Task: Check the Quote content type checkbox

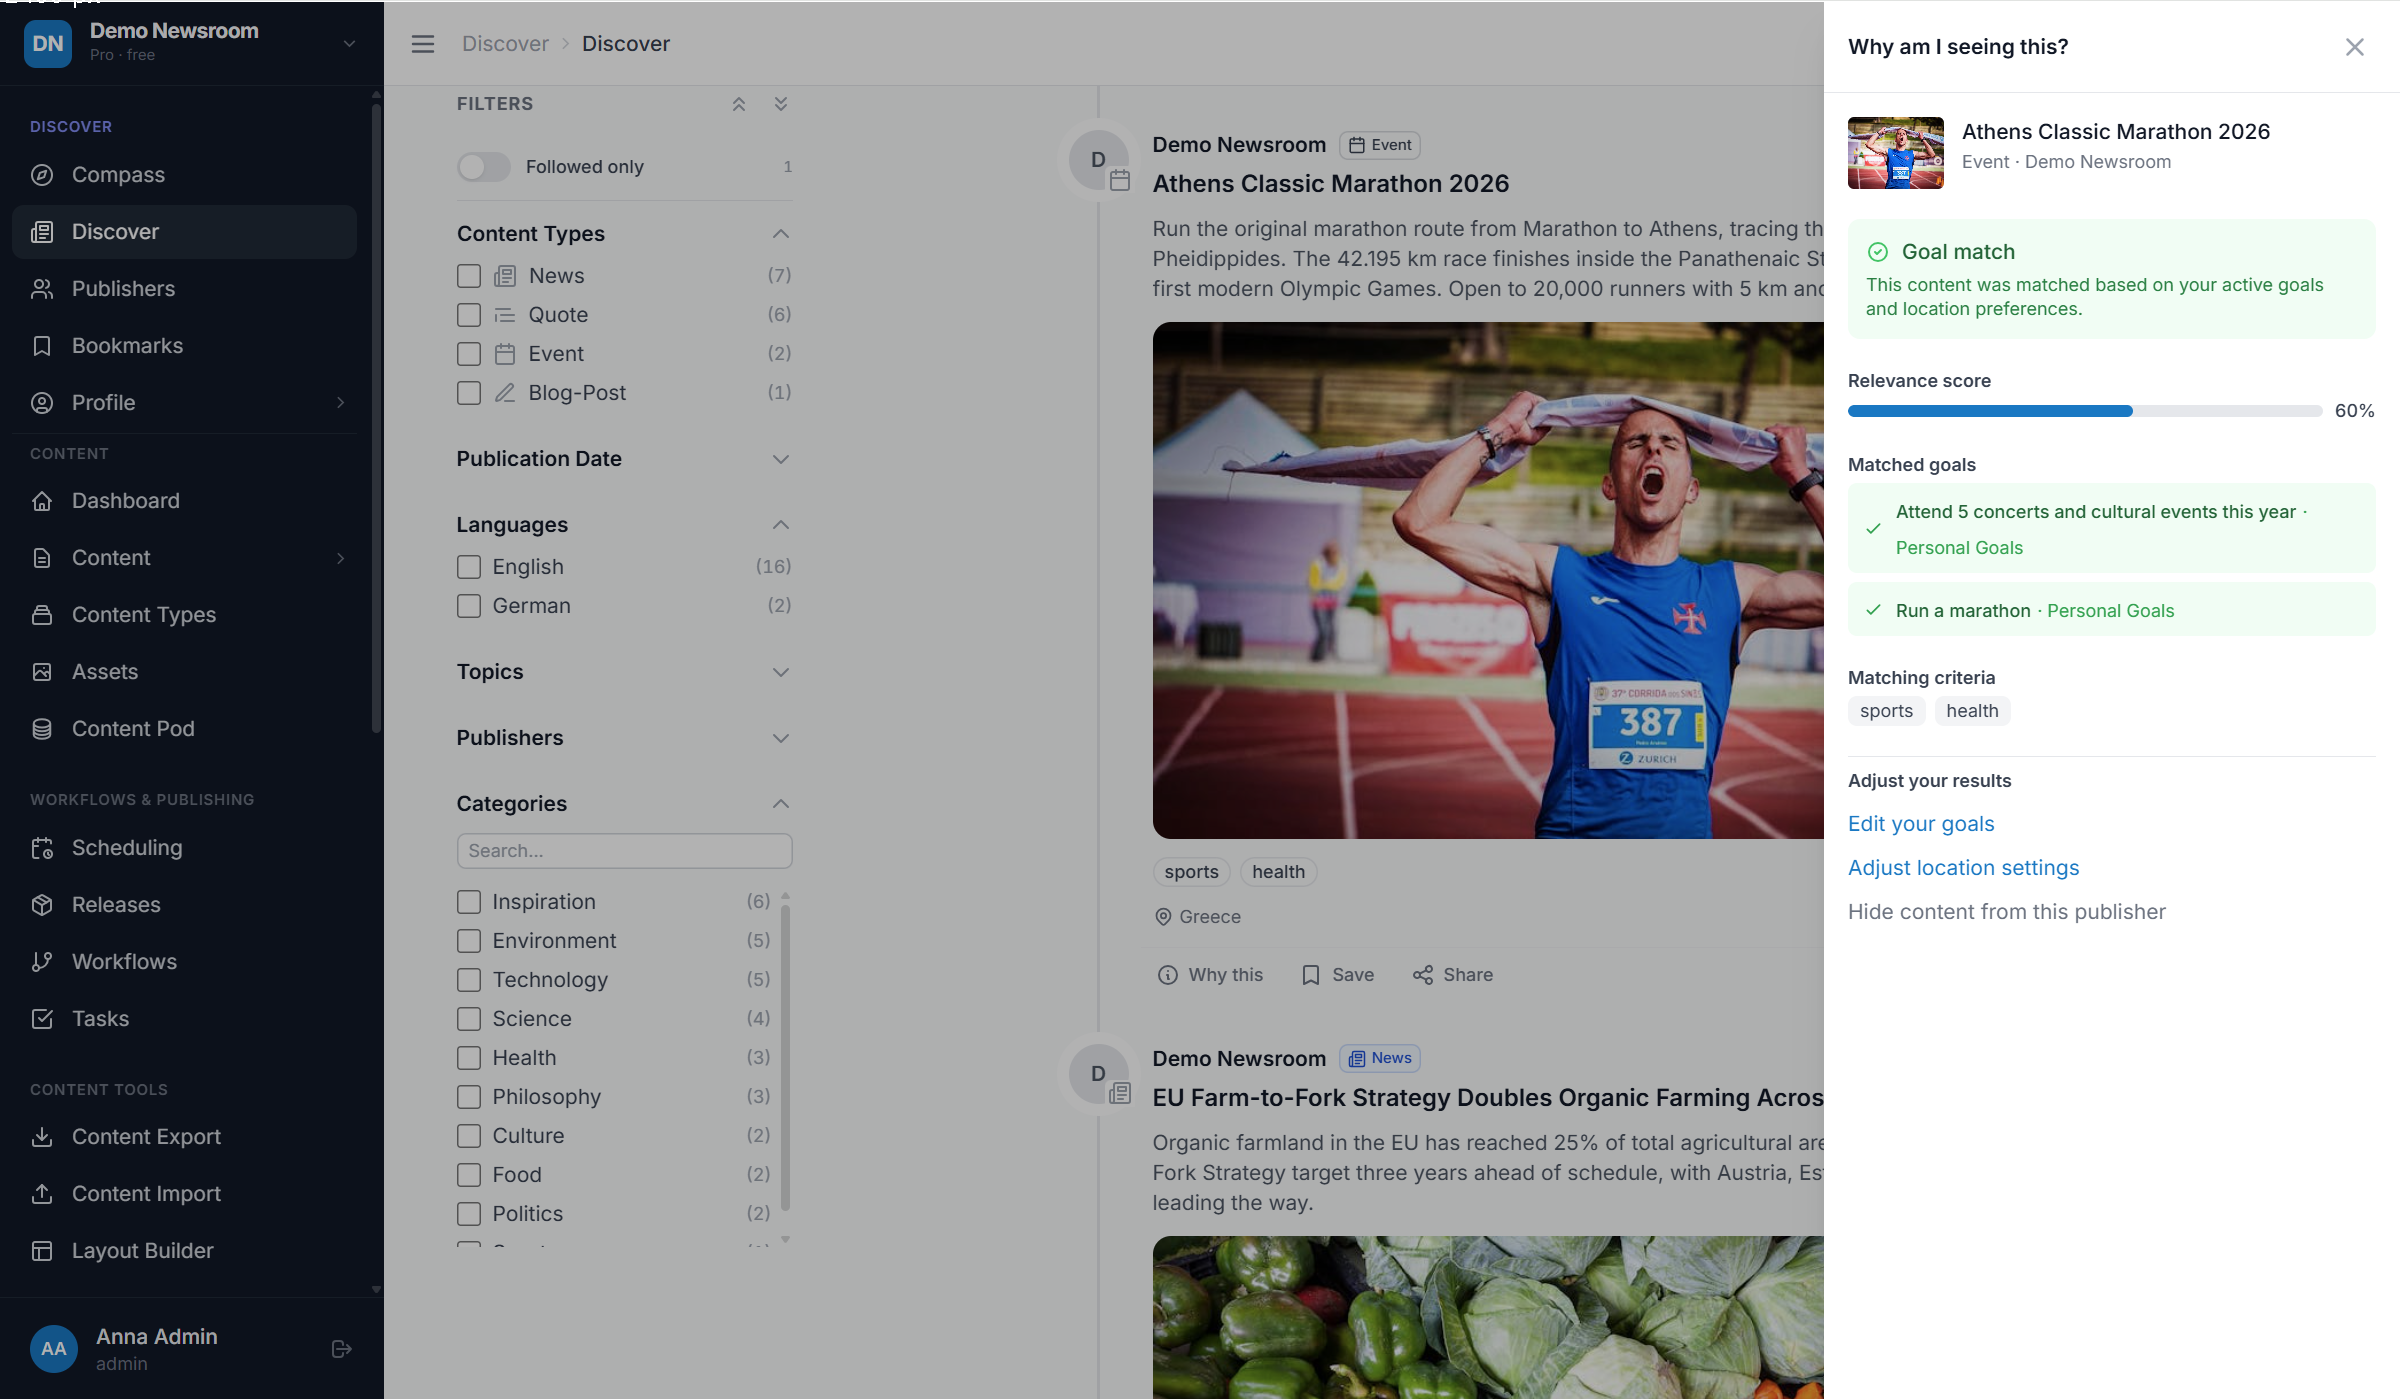Action: pyautogui.click(x=469, y=315)
